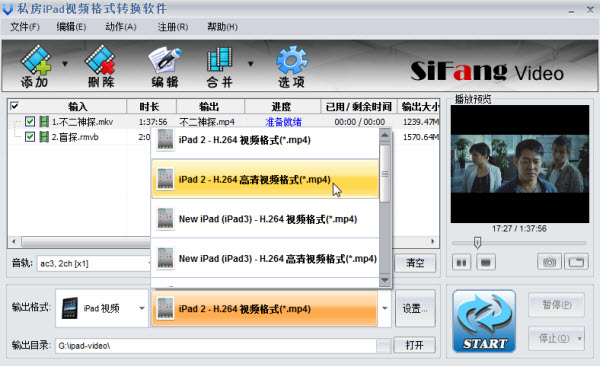Pause the preview playback

[x=462, y=263]
